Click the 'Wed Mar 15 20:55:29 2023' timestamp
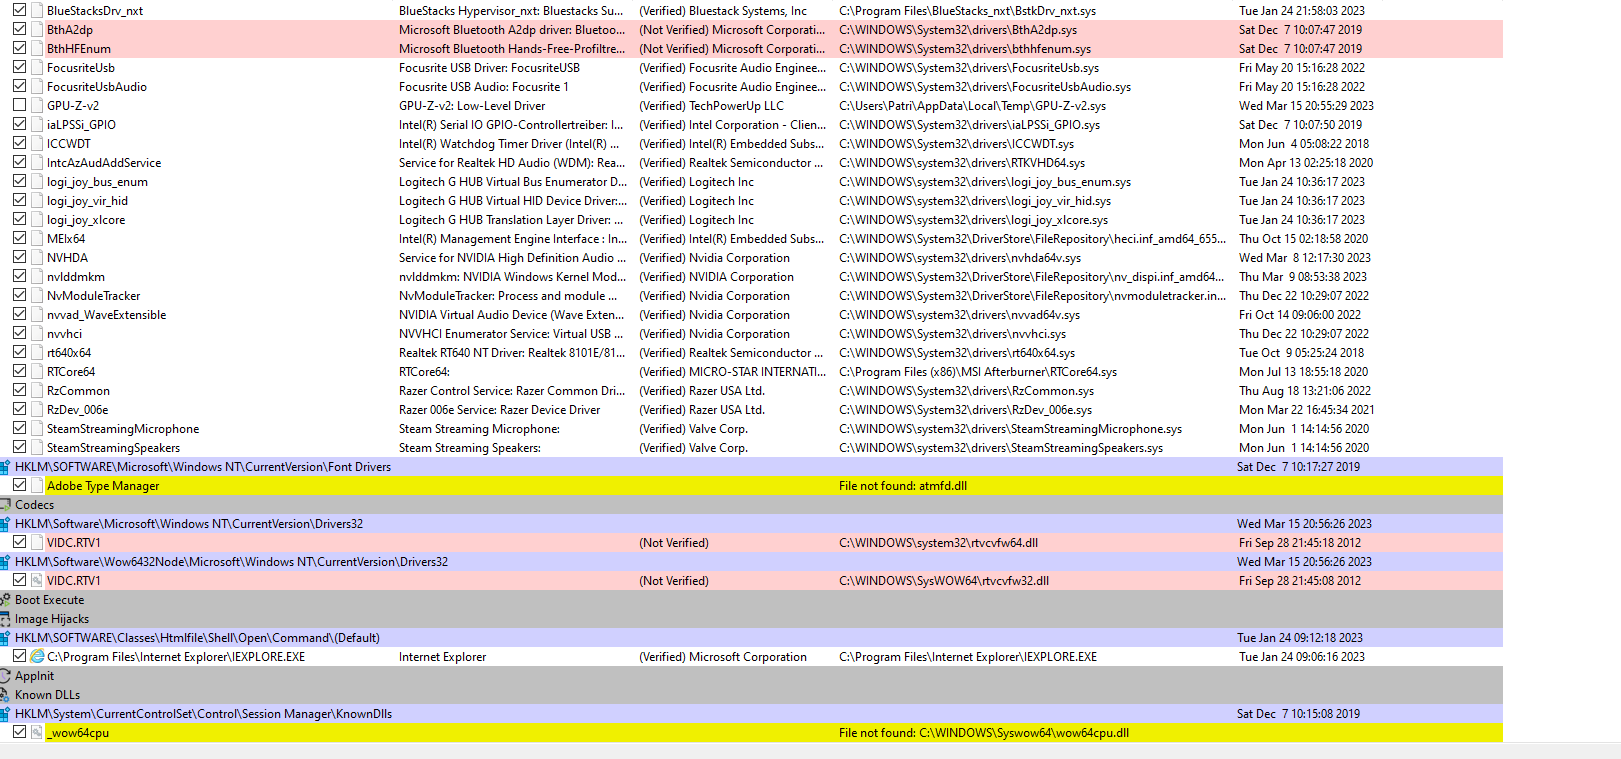The image size is (1621, 759). (x=1306, y=106)
